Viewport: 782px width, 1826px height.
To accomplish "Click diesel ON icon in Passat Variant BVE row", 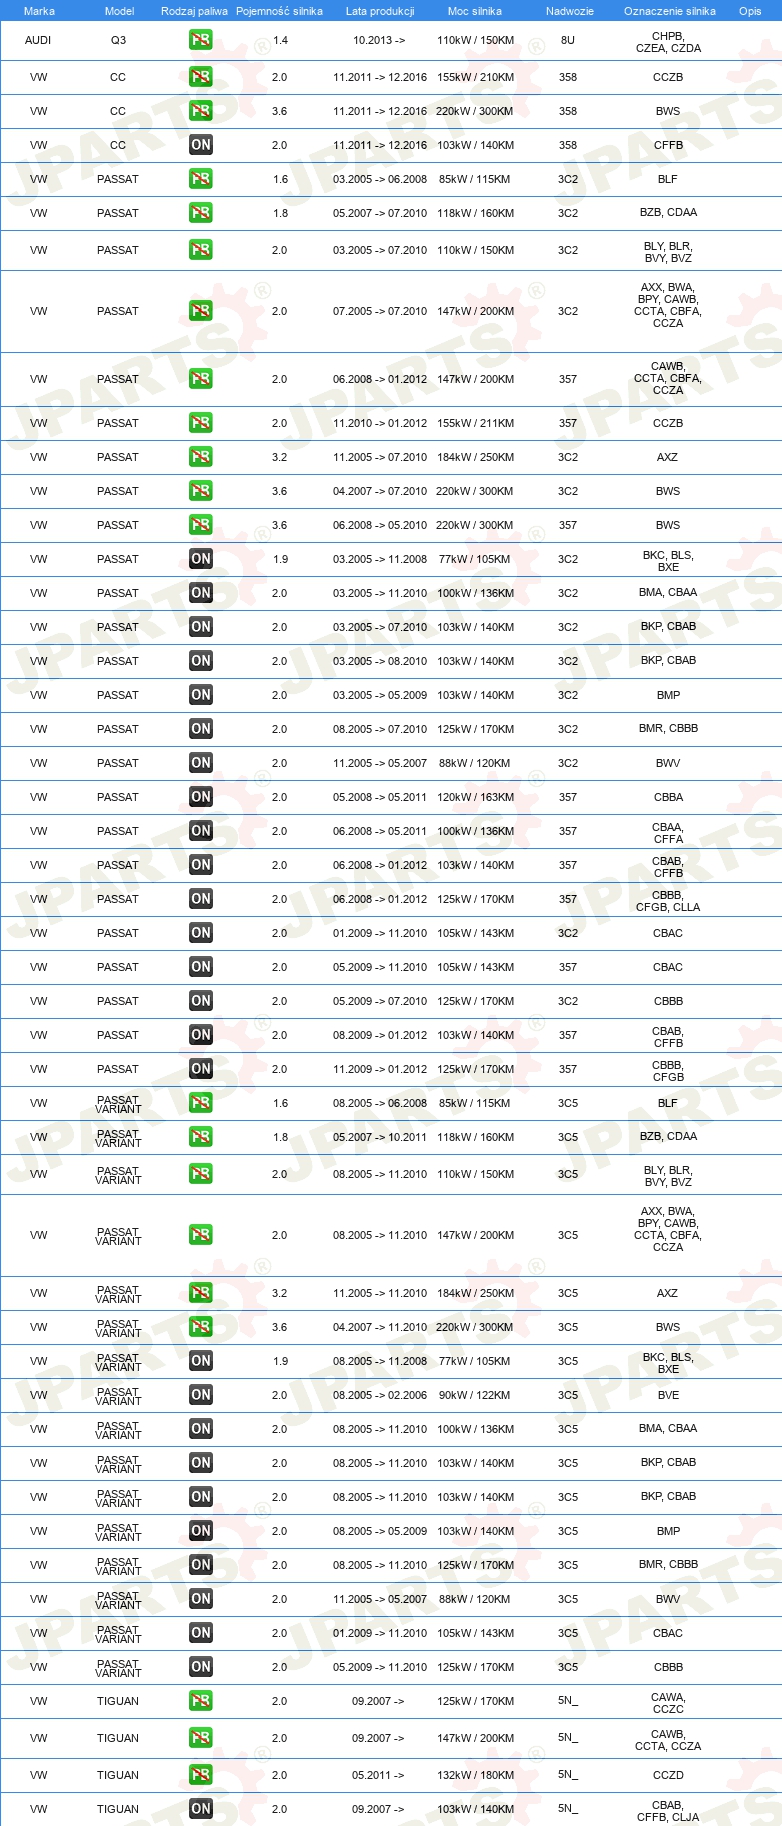I will point(201,1395).
